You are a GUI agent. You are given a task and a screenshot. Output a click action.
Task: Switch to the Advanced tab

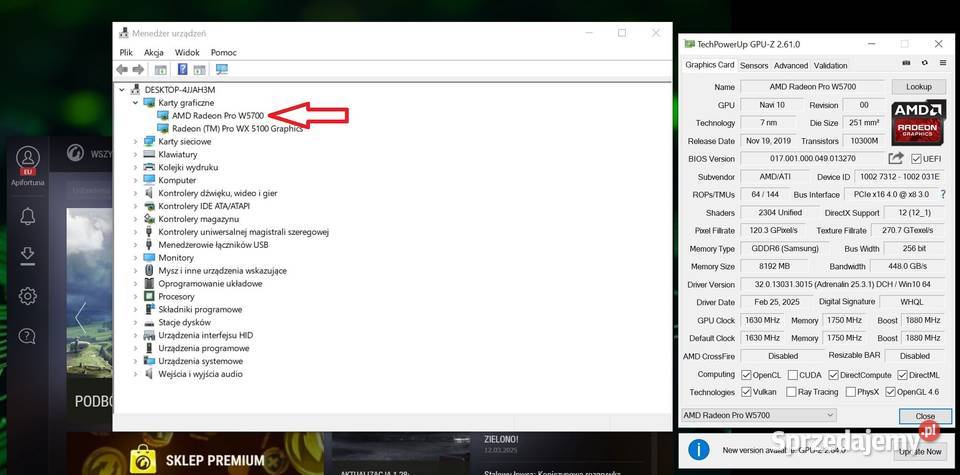790,65
